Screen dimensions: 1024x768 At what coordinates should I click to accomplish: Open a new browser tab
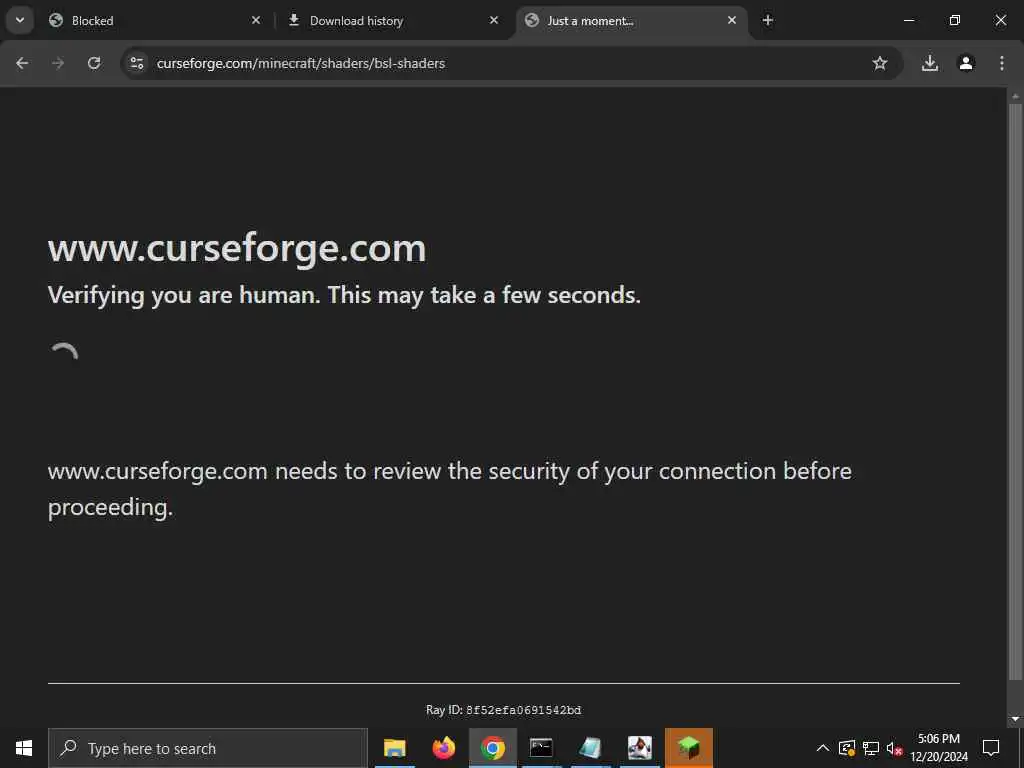pyautogui.click(x=768, y=20)
